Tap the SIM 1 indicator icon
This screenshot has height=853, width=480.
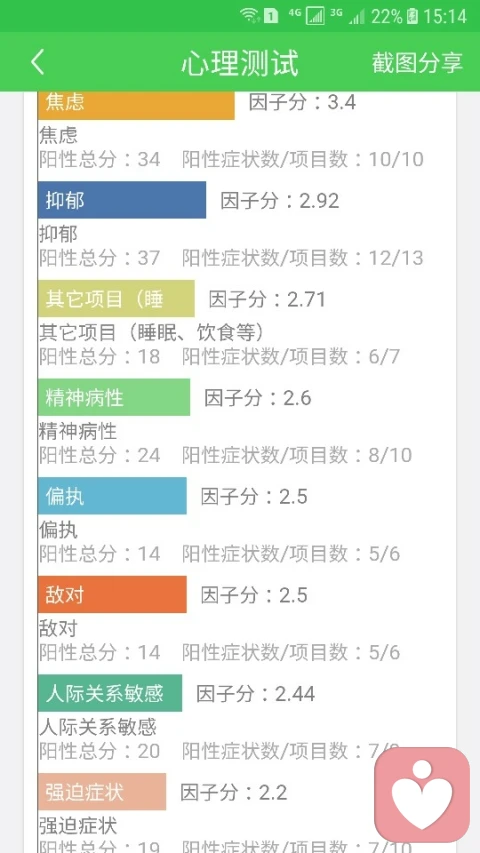pyautogui.click(x=271, y=16)
